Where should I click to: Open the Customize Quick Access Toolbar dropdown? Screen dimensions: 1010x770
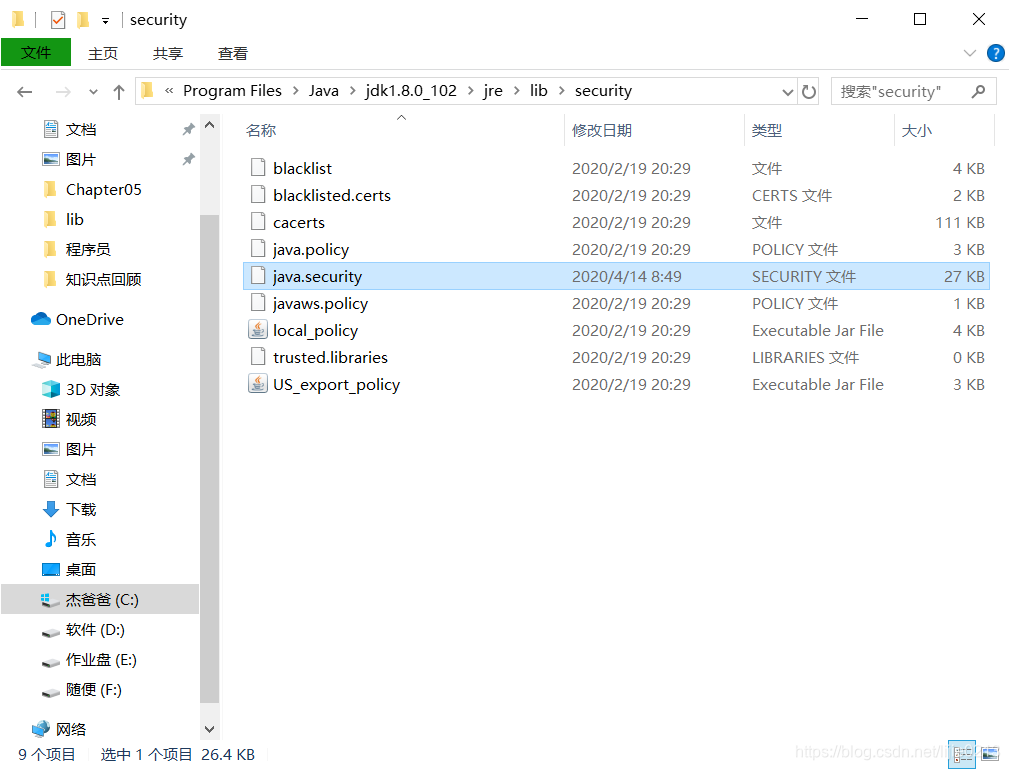coord(105,21)
